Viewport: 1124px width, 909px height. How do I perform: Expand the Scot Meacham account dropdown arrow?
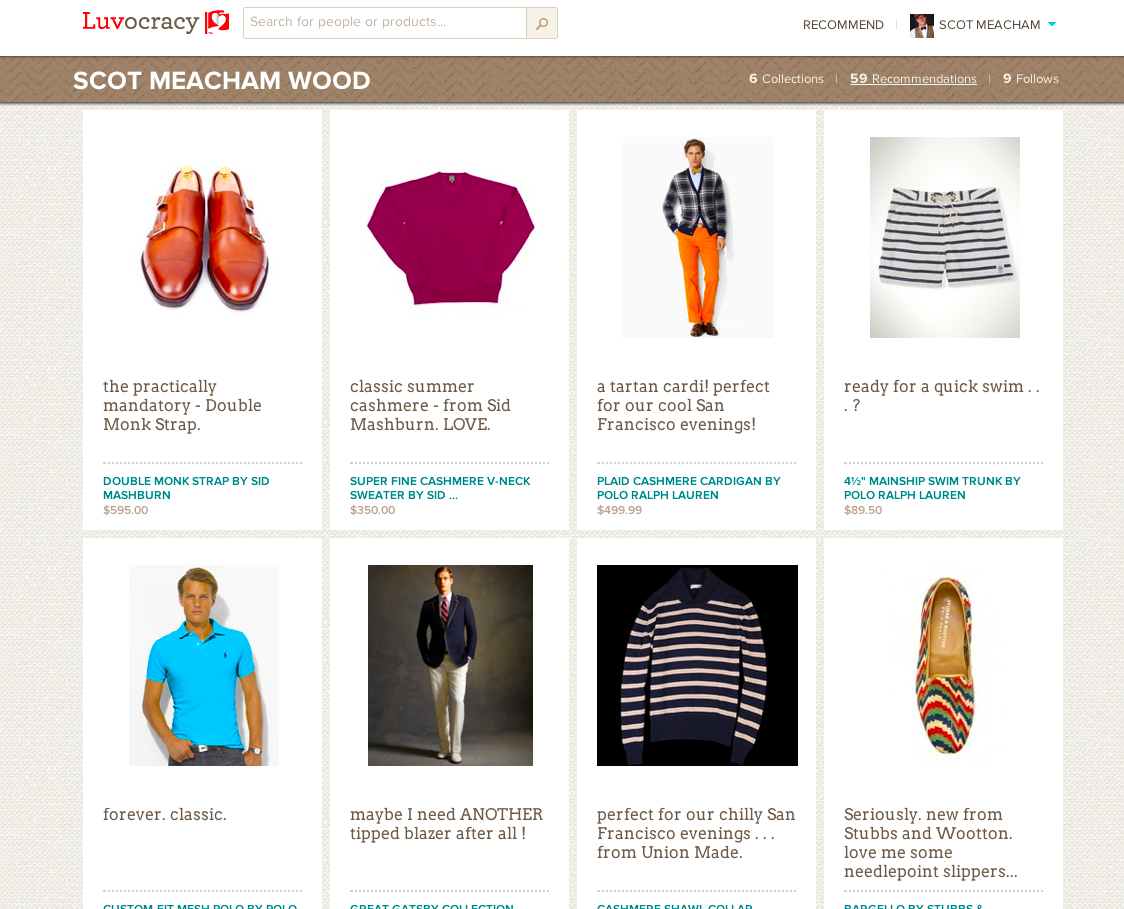(1052, 24)
